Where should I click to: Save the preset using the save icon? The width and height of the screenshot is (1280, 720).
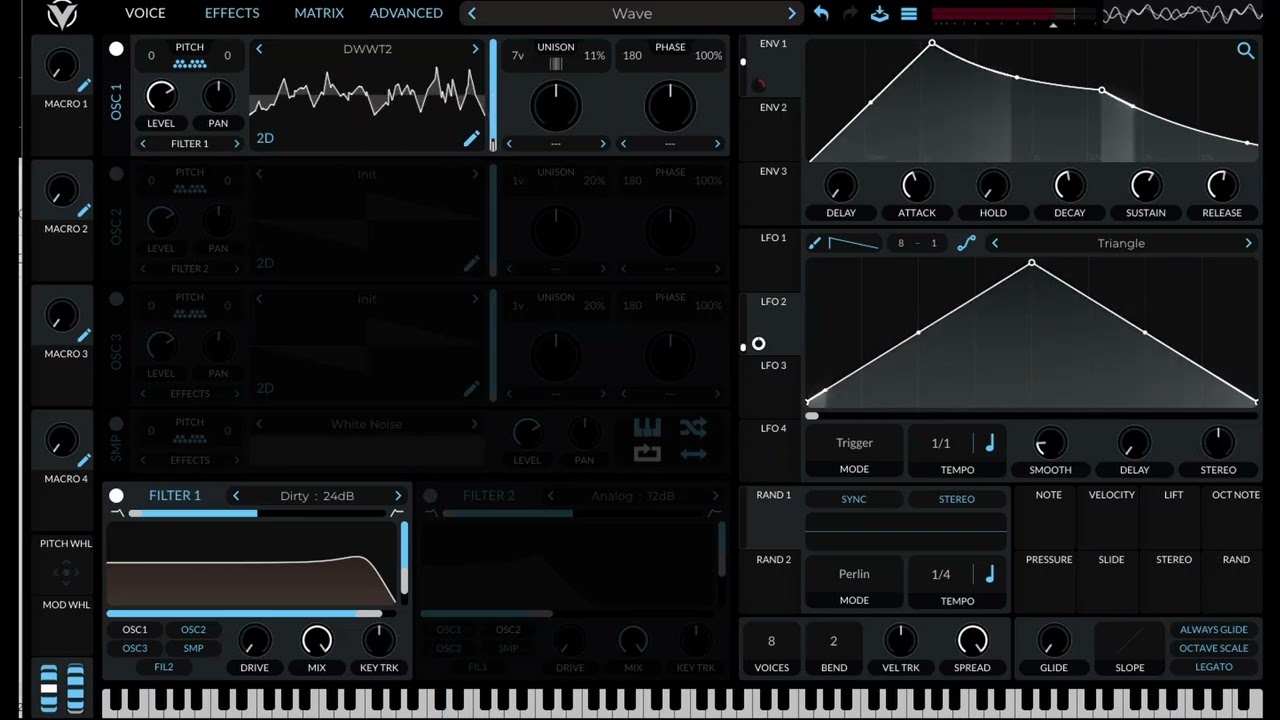click(879, 13)
